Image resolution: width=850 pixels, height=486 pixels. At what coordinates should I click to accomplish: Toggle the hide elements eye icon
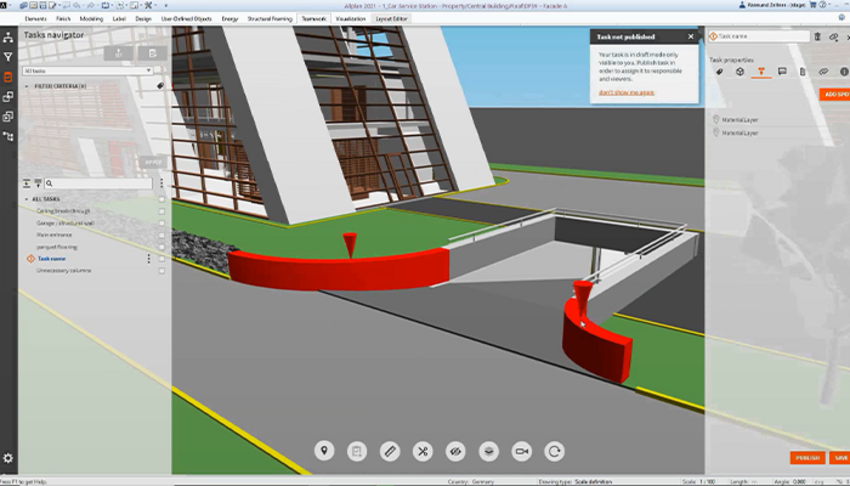(x=455, y=452)
